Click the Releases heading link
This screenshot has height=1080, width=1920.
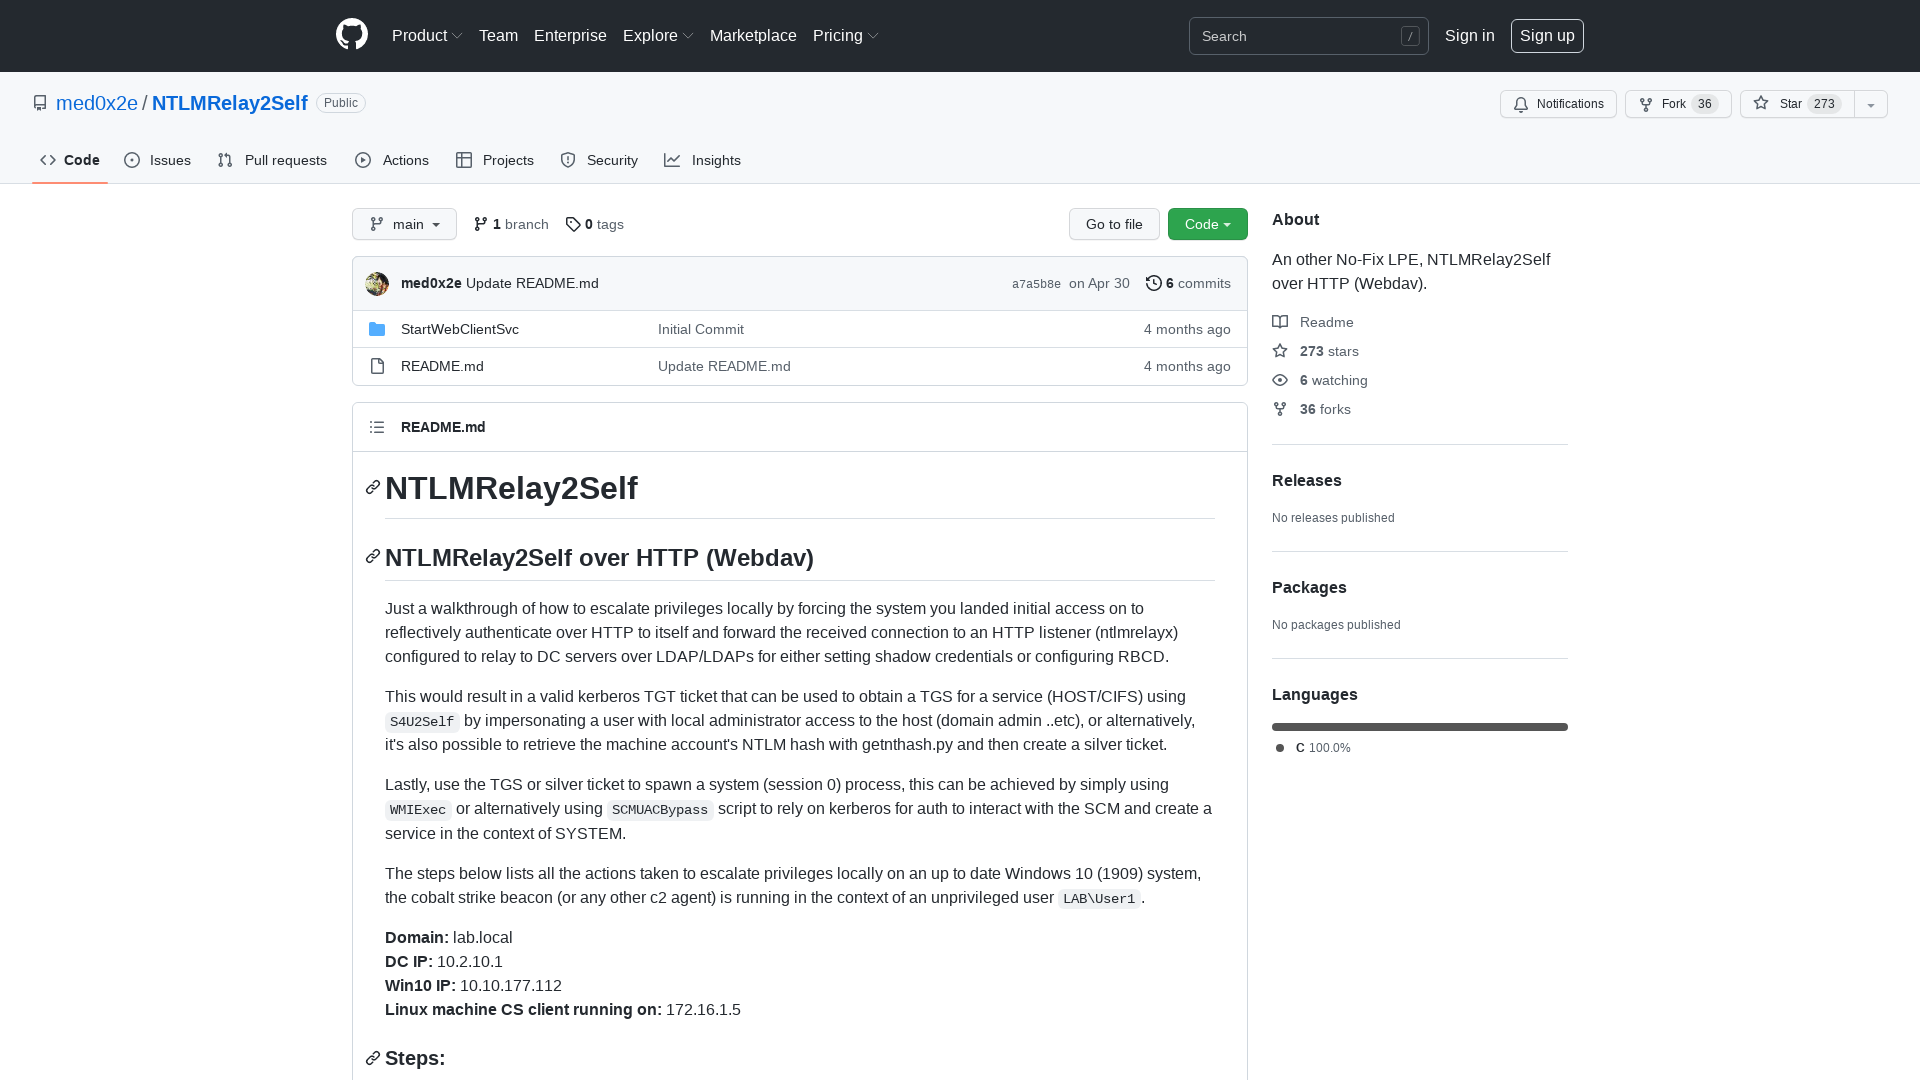(1307, 480)
